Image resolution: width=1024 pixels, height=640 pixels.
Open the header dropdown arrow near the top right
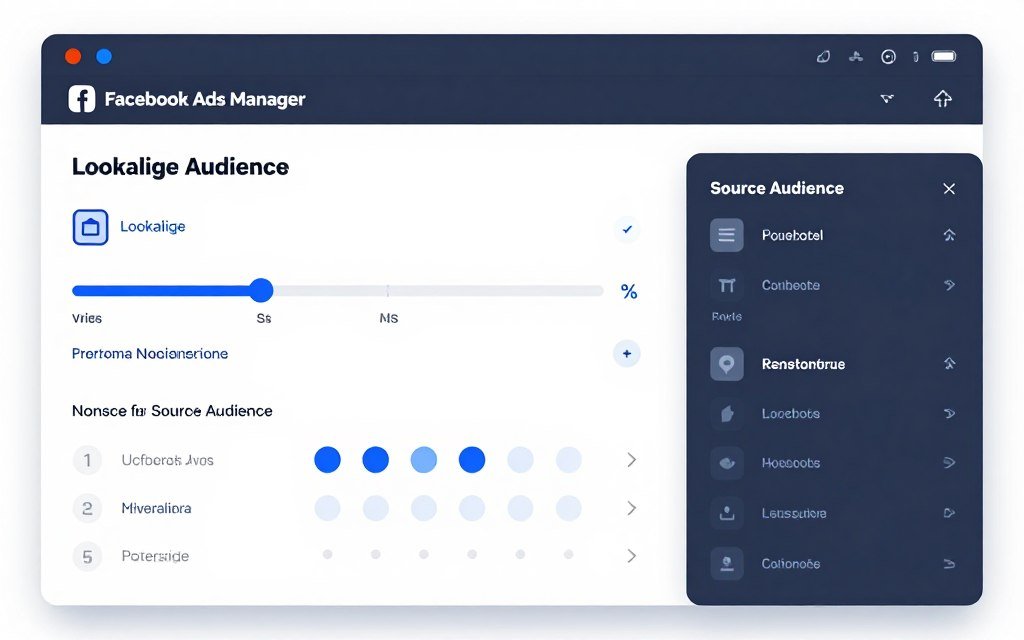(887, 98)
